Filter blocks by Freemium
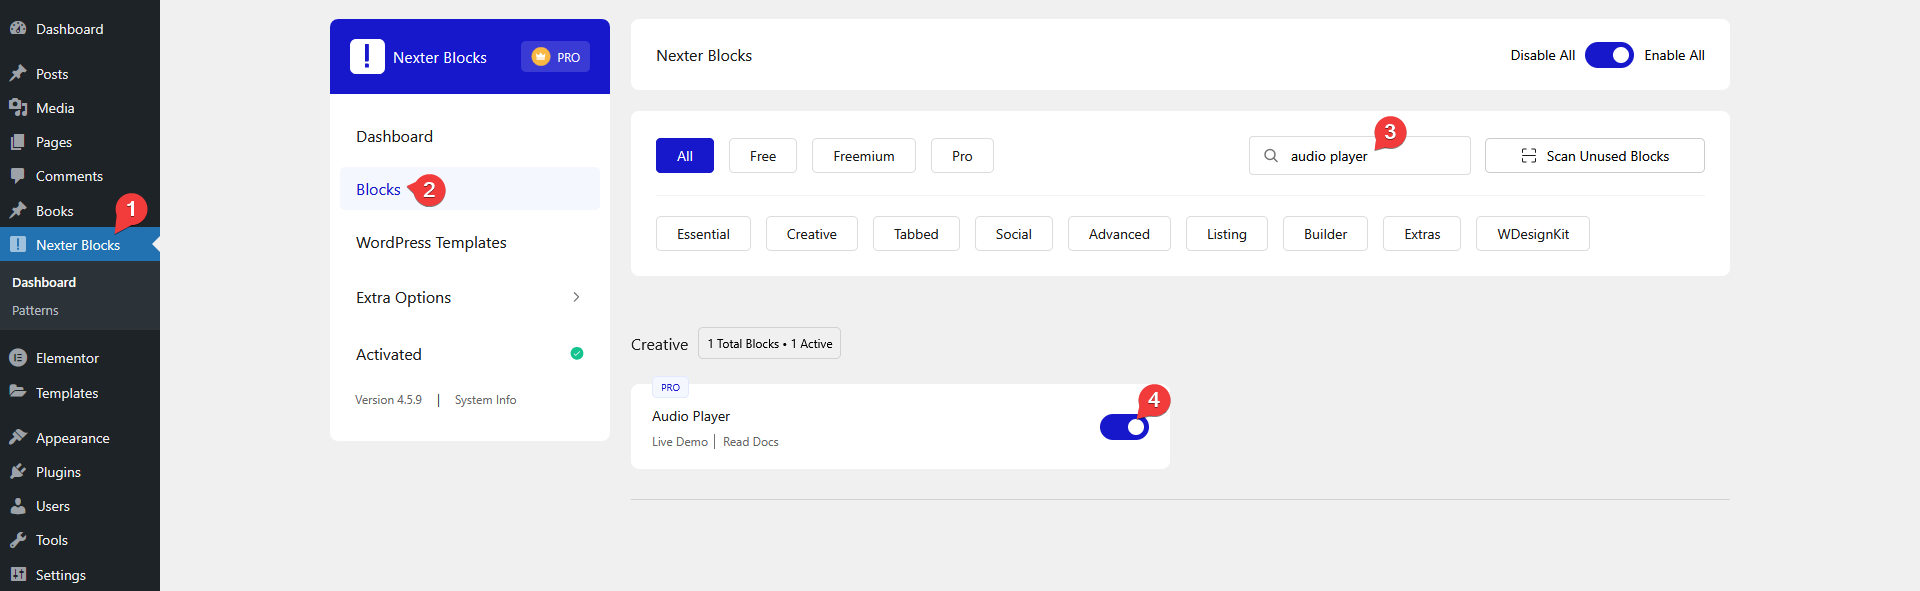Viewport: 1920px width, 591px height. pyautogui.click(x=864, y=156)
